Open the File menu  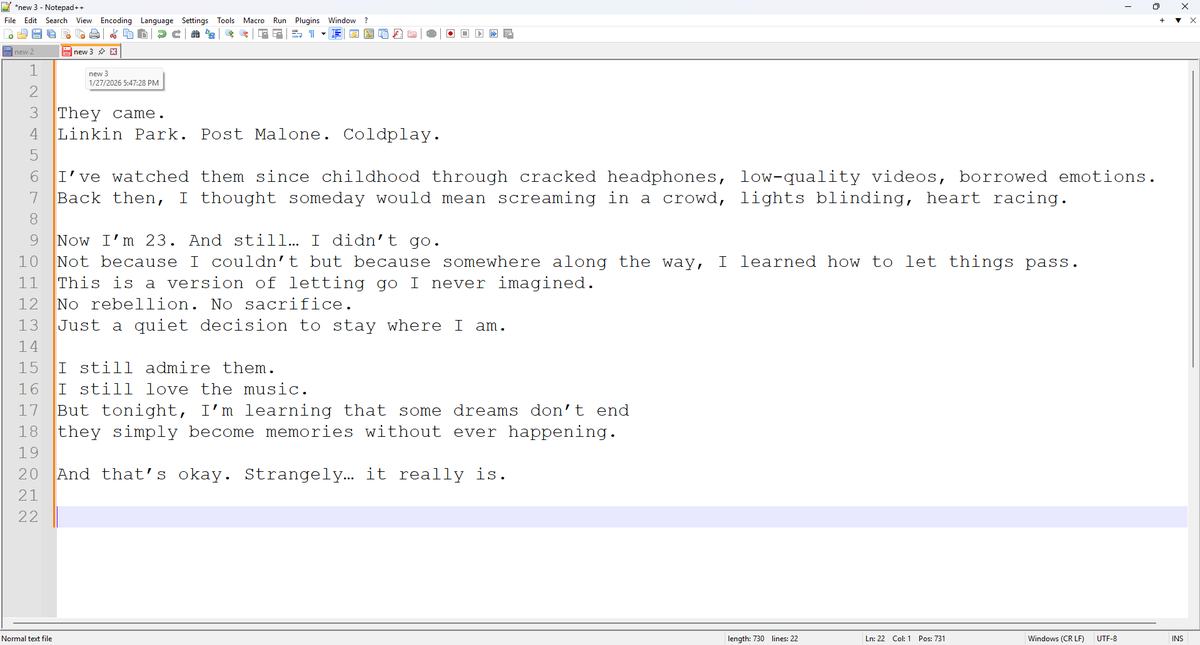coord(11,20)
